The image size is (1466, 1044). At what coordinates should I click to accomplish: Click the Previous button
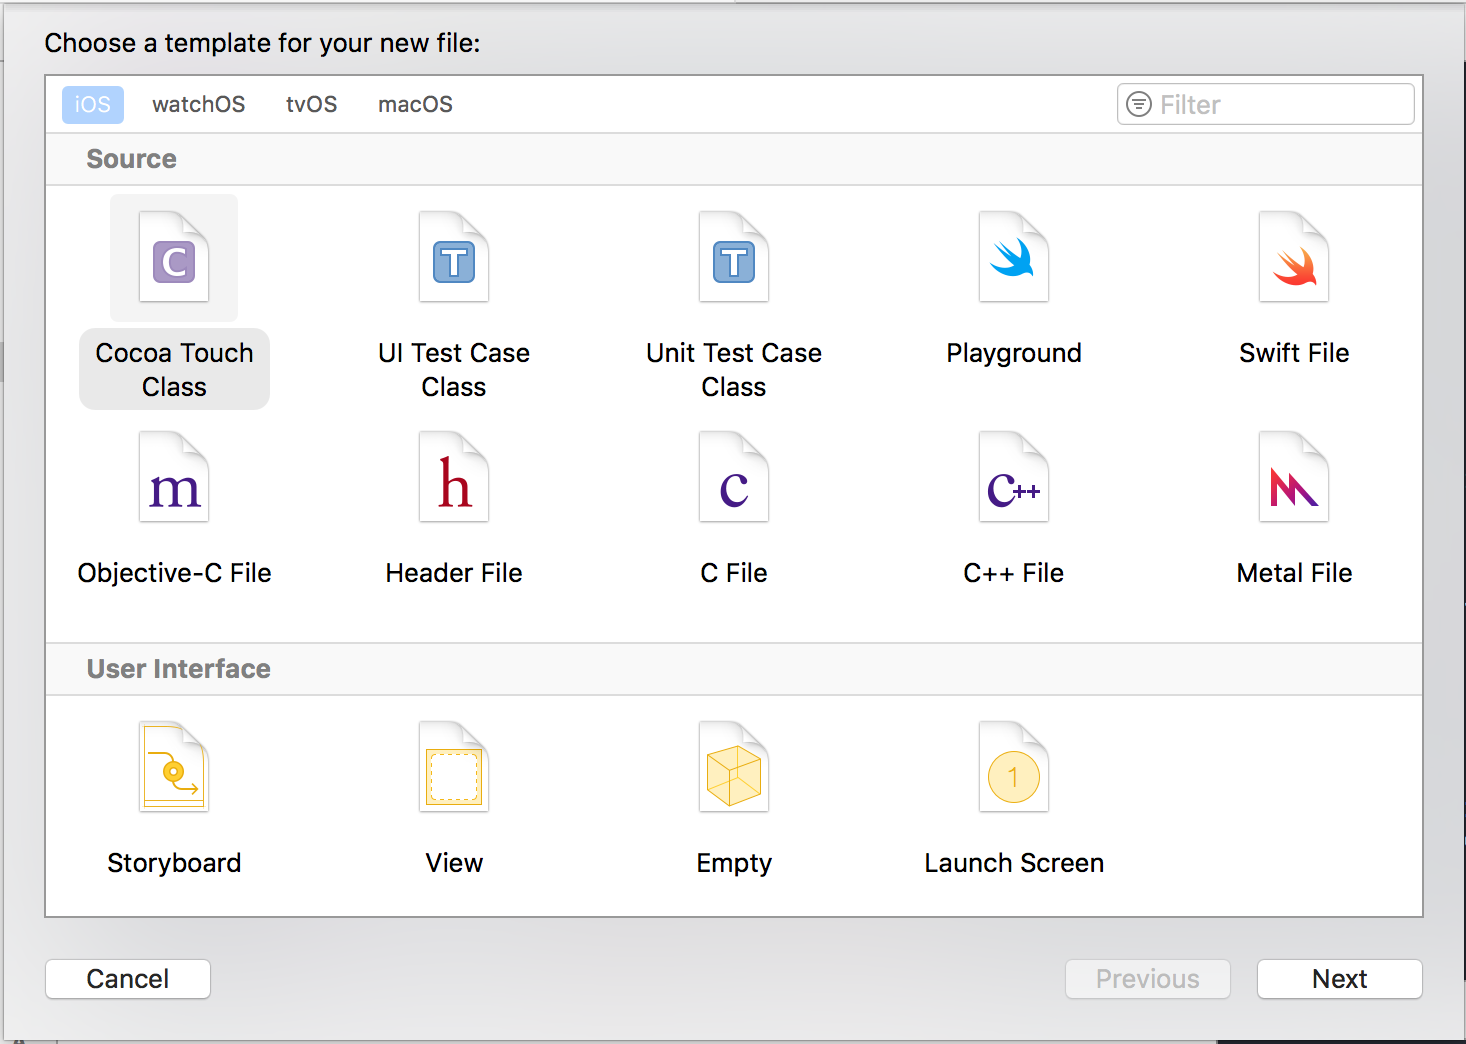[1148, 979]
